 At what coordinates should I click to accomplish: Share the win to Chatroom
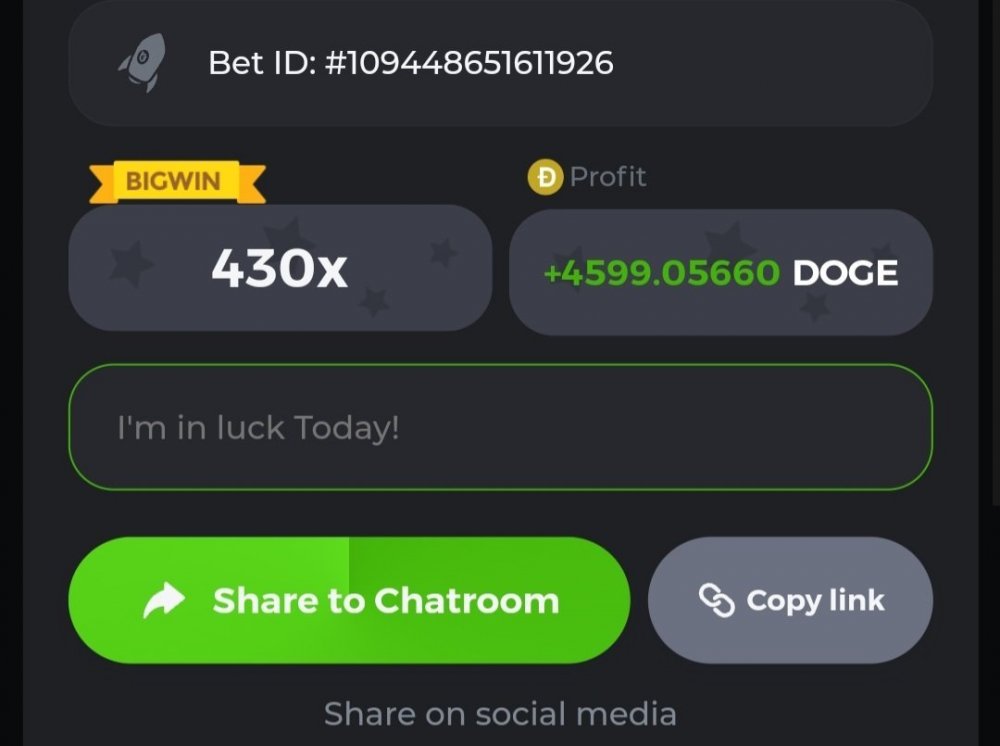pos(349,600)
